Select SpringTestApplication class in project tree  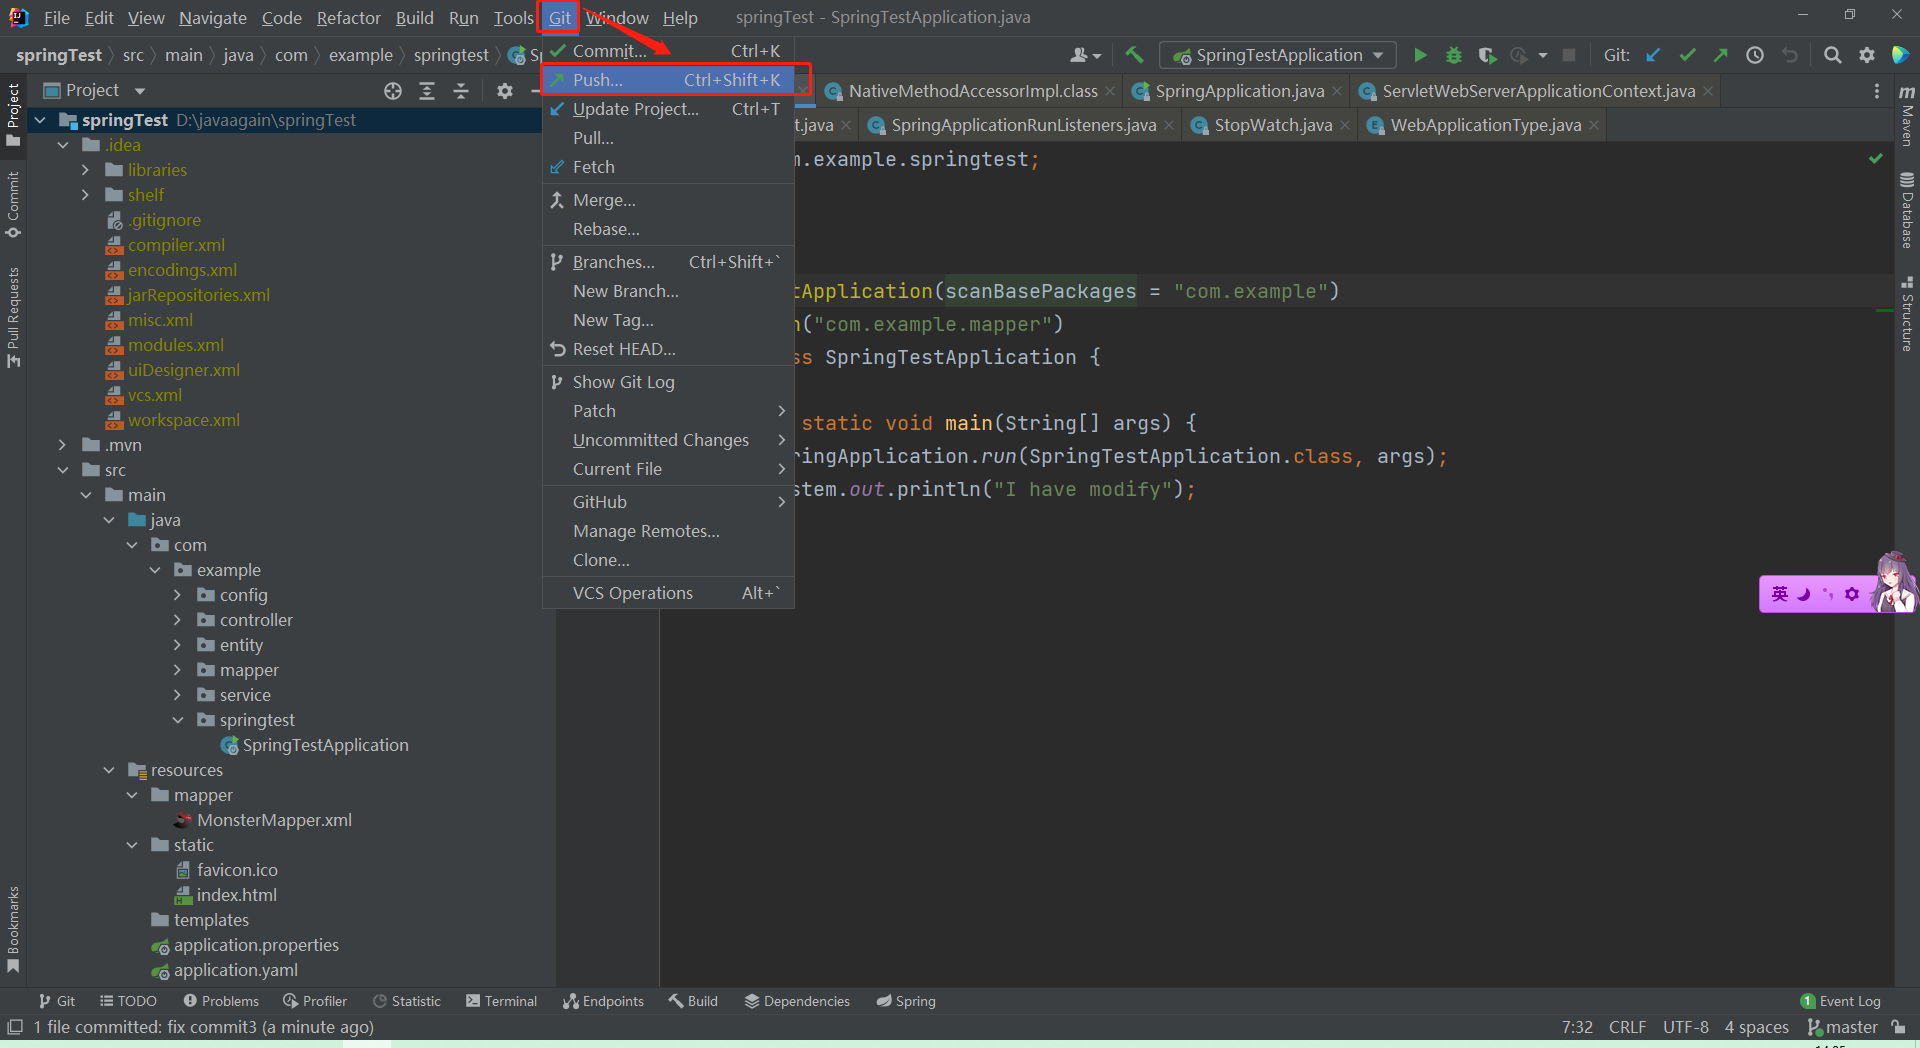(x=325, y=745)
